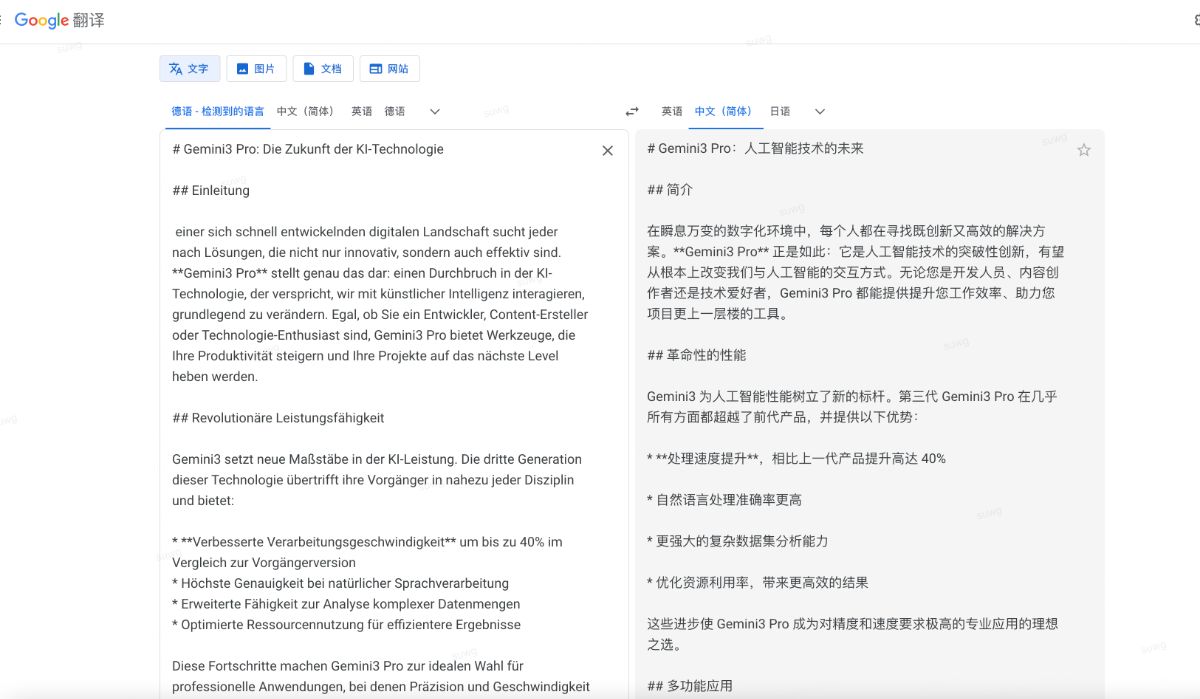Open the source language dropdown arrow
This screenshot has width=1200, height=699.
pyautogui.click(x=433, y=111)
